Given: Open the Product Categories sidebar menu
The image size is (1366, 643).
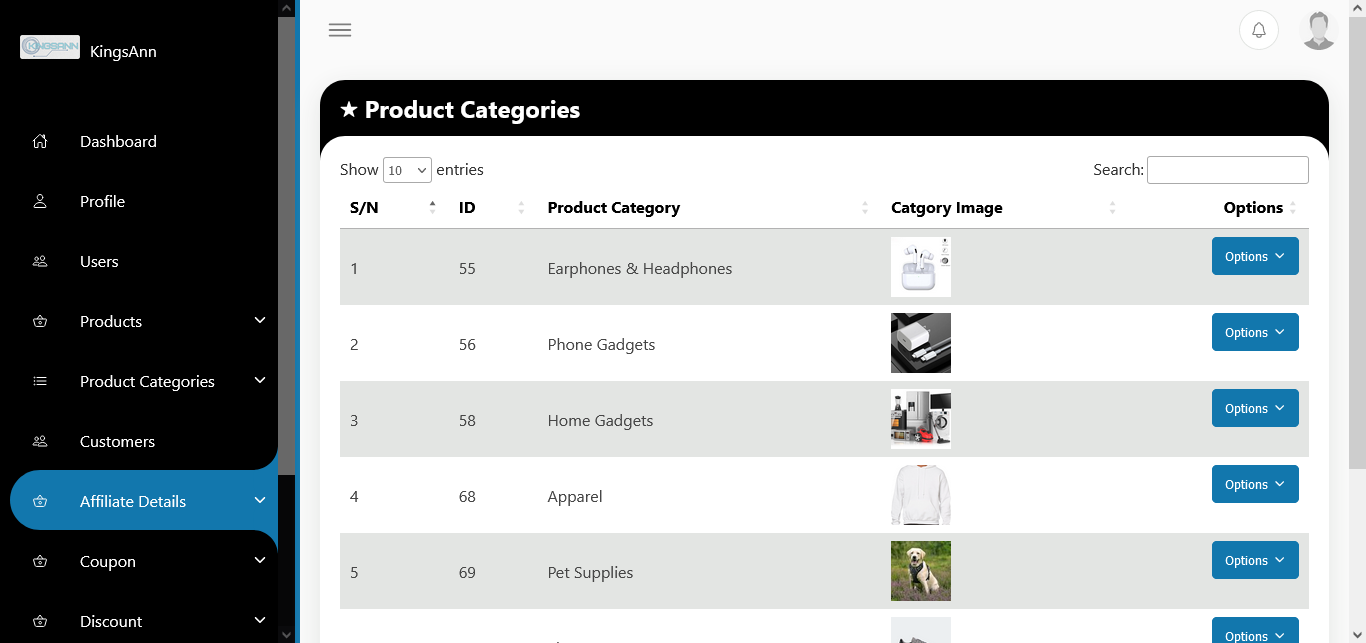Looking at the screenshot, I should 147,381.
